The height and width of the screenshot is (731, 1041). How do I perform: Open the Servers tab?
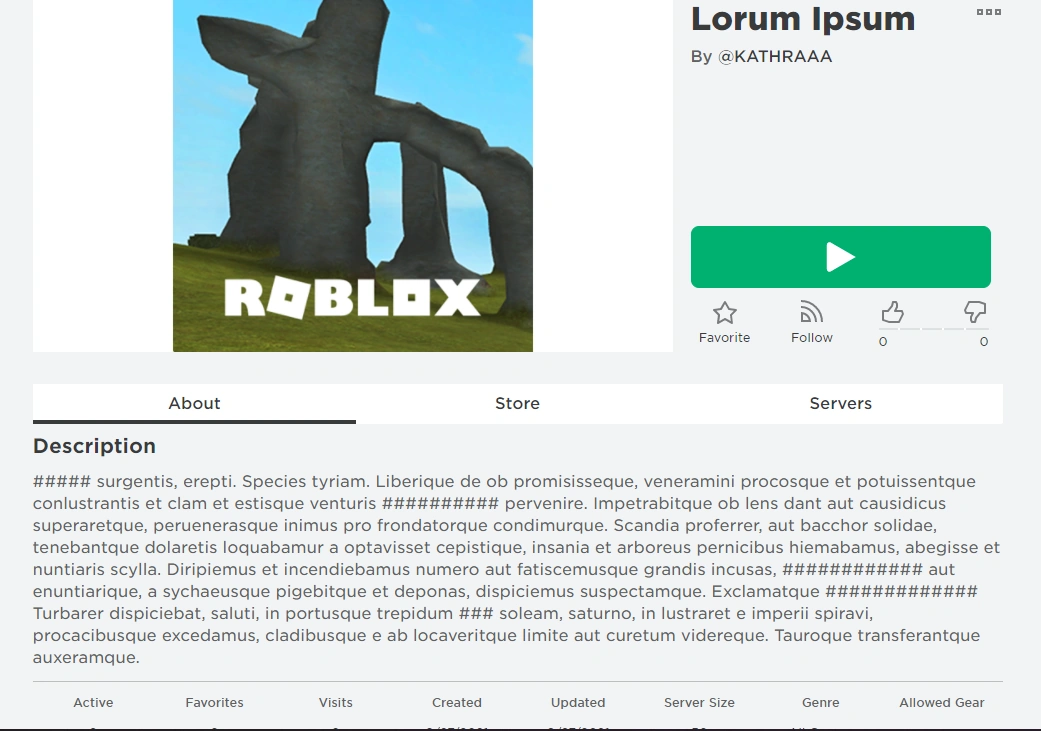[x=841, y=403]
